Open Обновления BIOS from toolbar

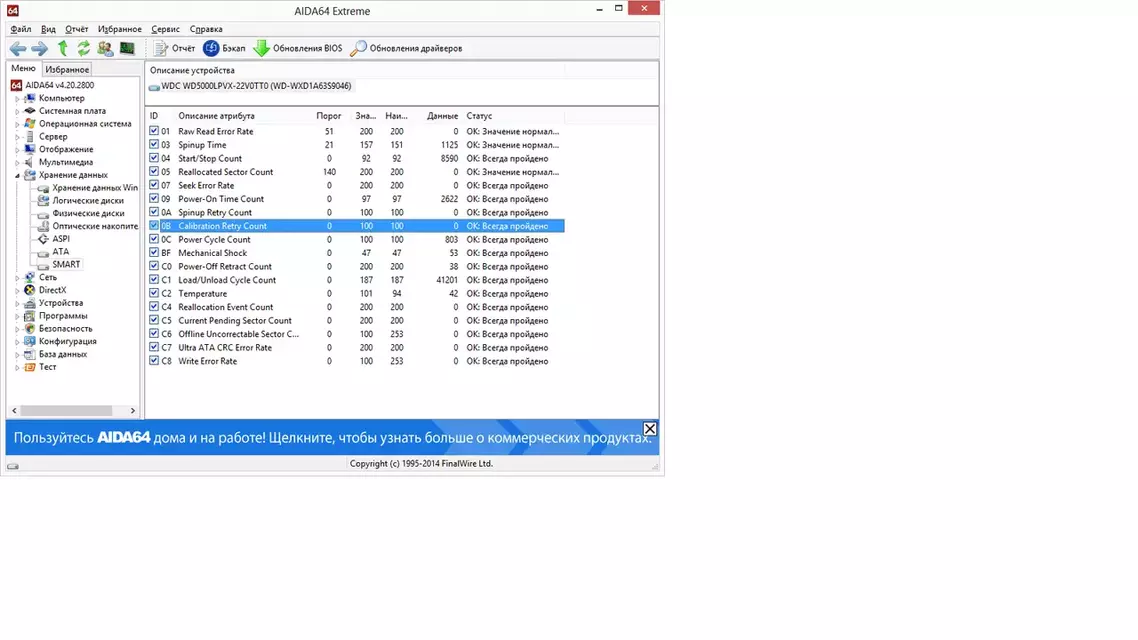click(298, 49)
